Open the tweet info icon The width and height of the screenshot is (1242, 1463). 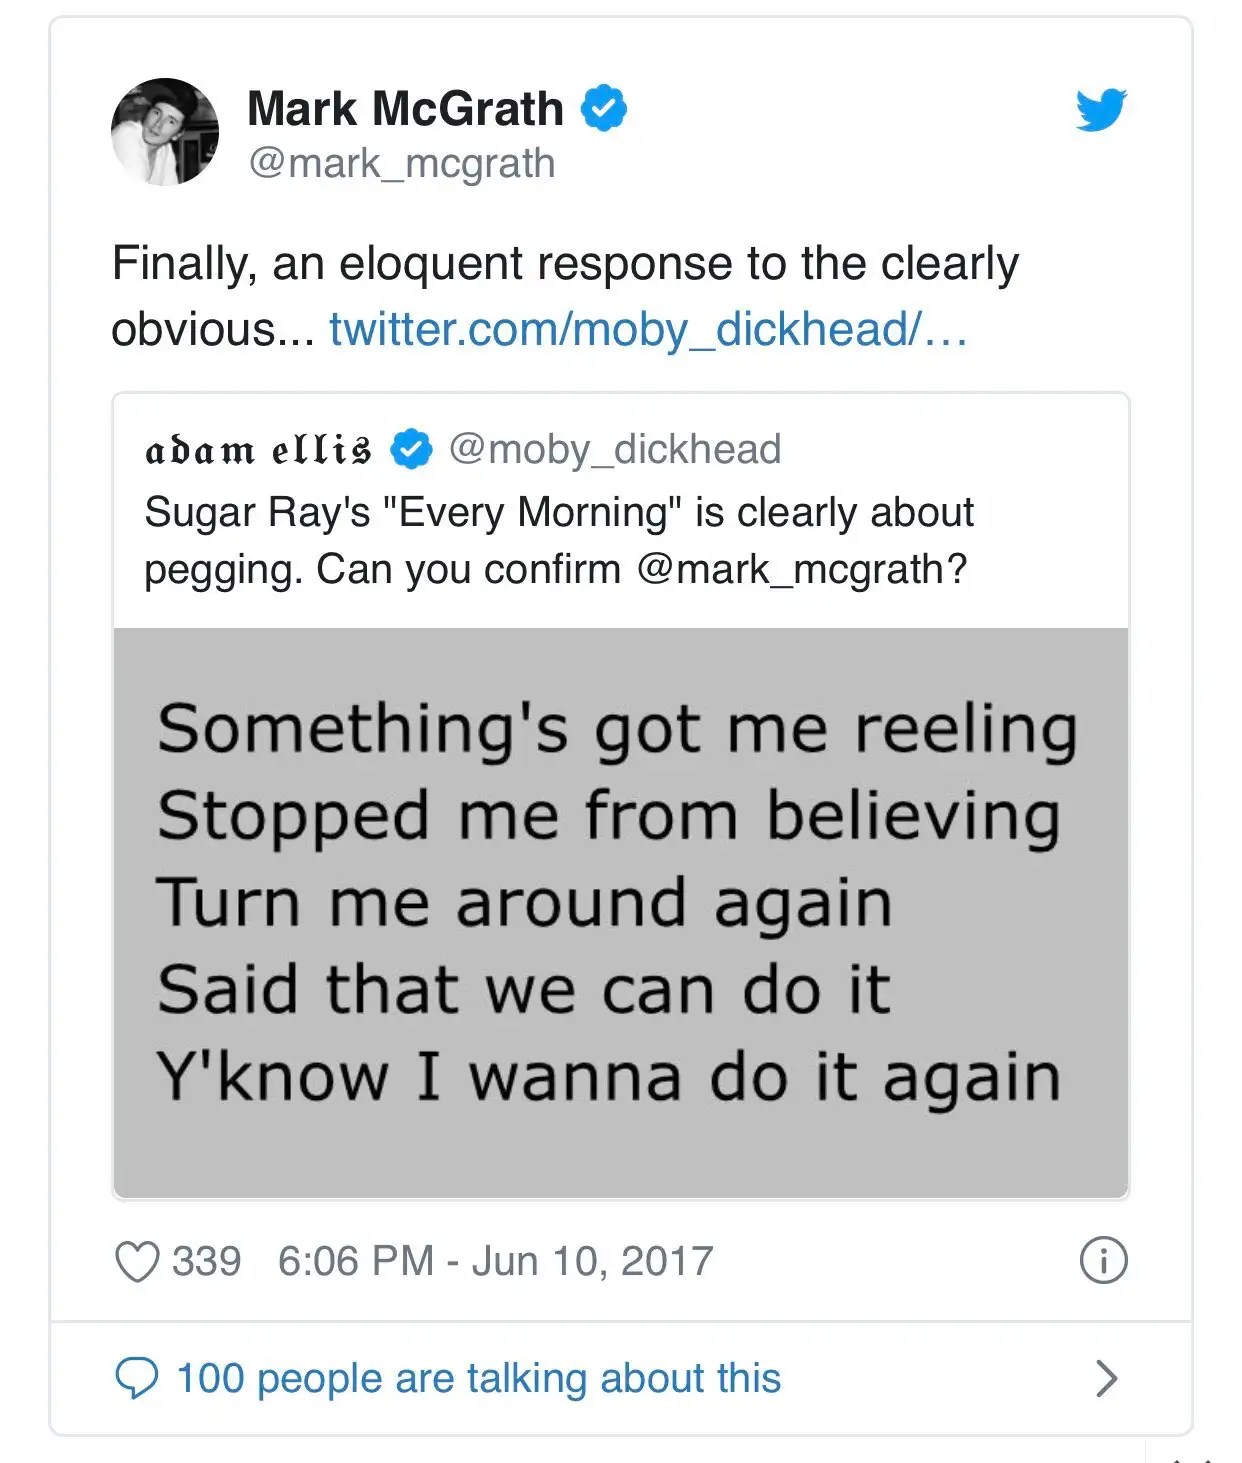pyautogui.click(x=1103, y=1260)
